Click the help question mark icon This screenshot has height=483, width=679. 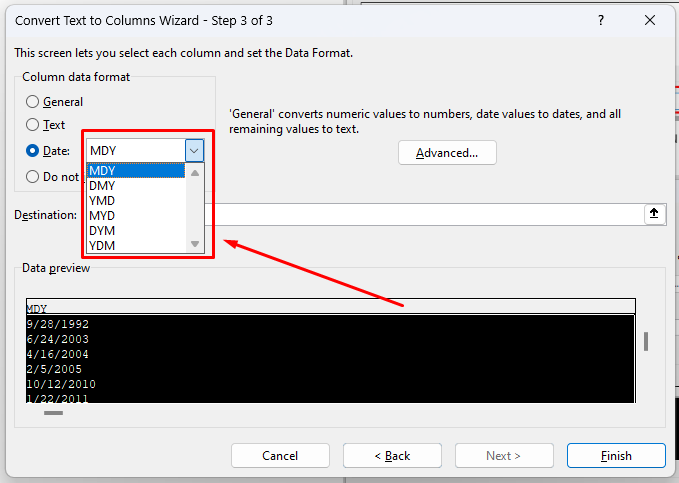click(601, 20)
